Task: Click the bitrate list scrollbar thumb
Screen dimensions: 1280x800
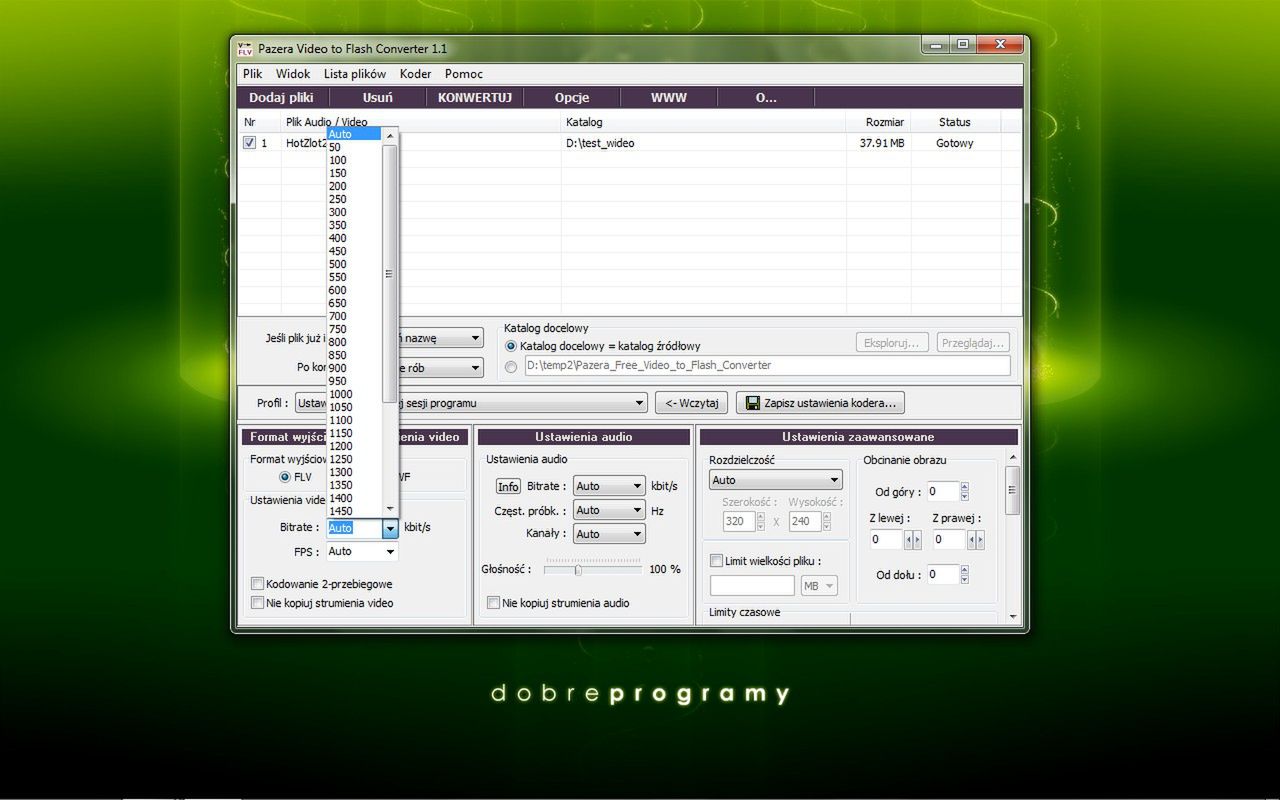Action: (389, 273)
